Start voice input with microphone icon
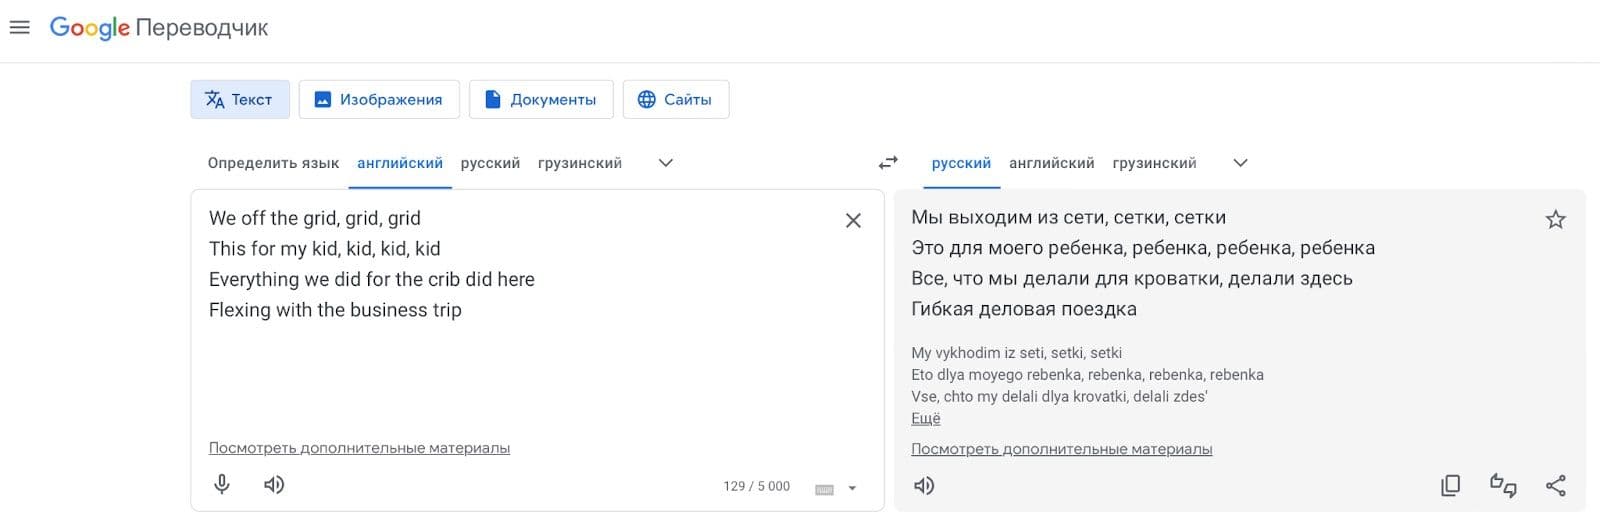Image resolution: width=1600 pixels, height=523 pixels. click(x=222, y=485)
